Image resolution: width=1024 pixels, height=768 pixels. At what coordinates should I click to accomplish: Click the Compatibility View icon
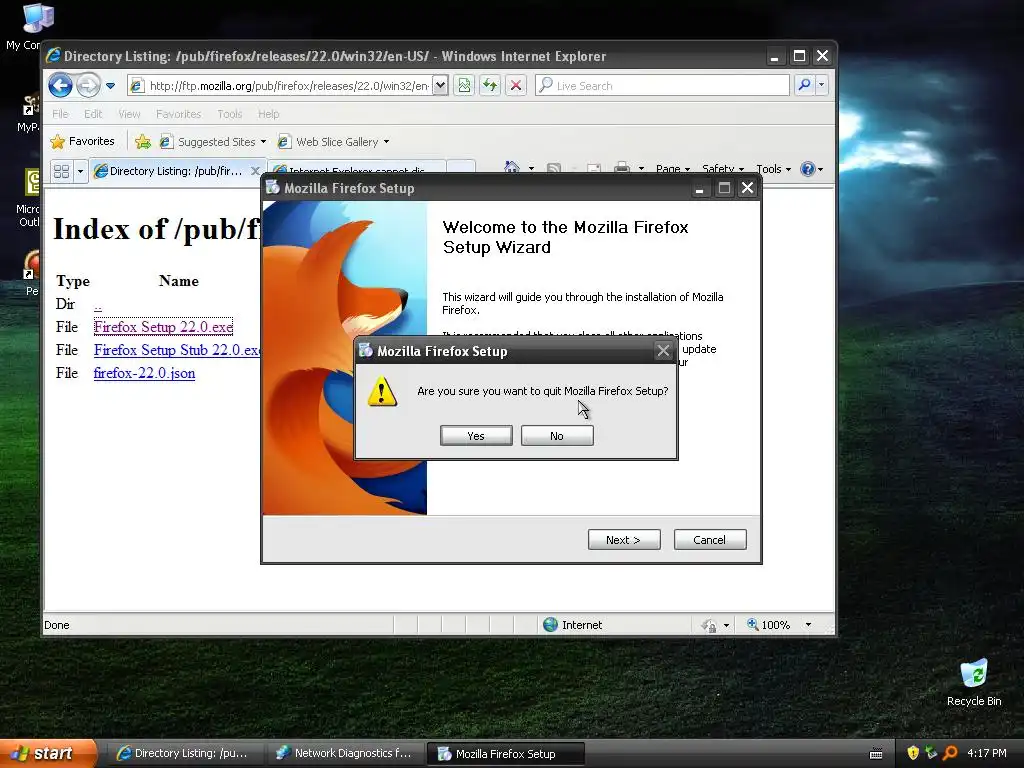[x=464, y=86]
